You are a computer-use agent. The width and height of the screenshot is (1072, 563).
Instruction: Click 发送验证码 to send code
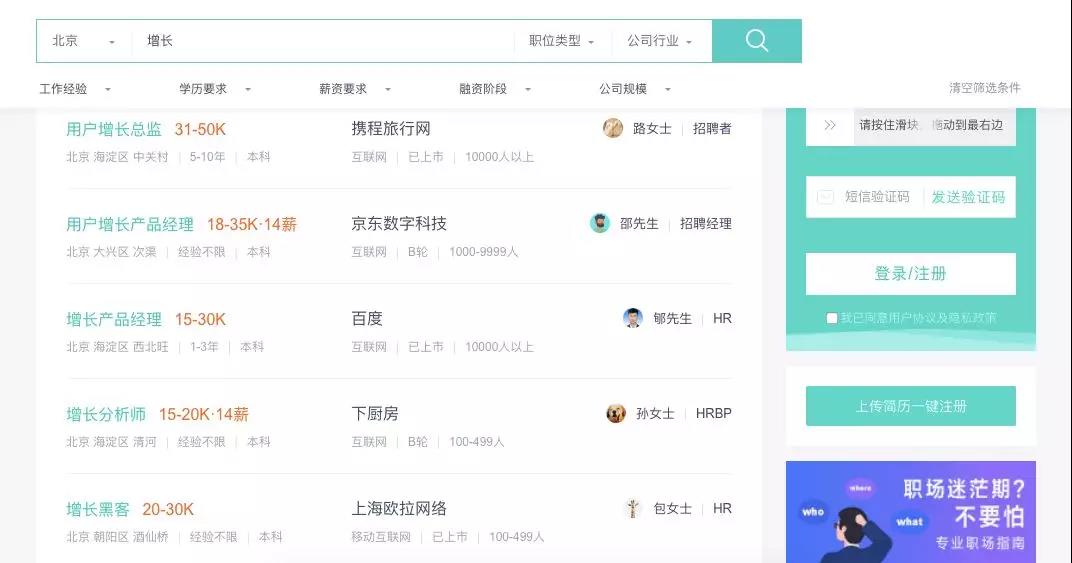coord(968,197)
